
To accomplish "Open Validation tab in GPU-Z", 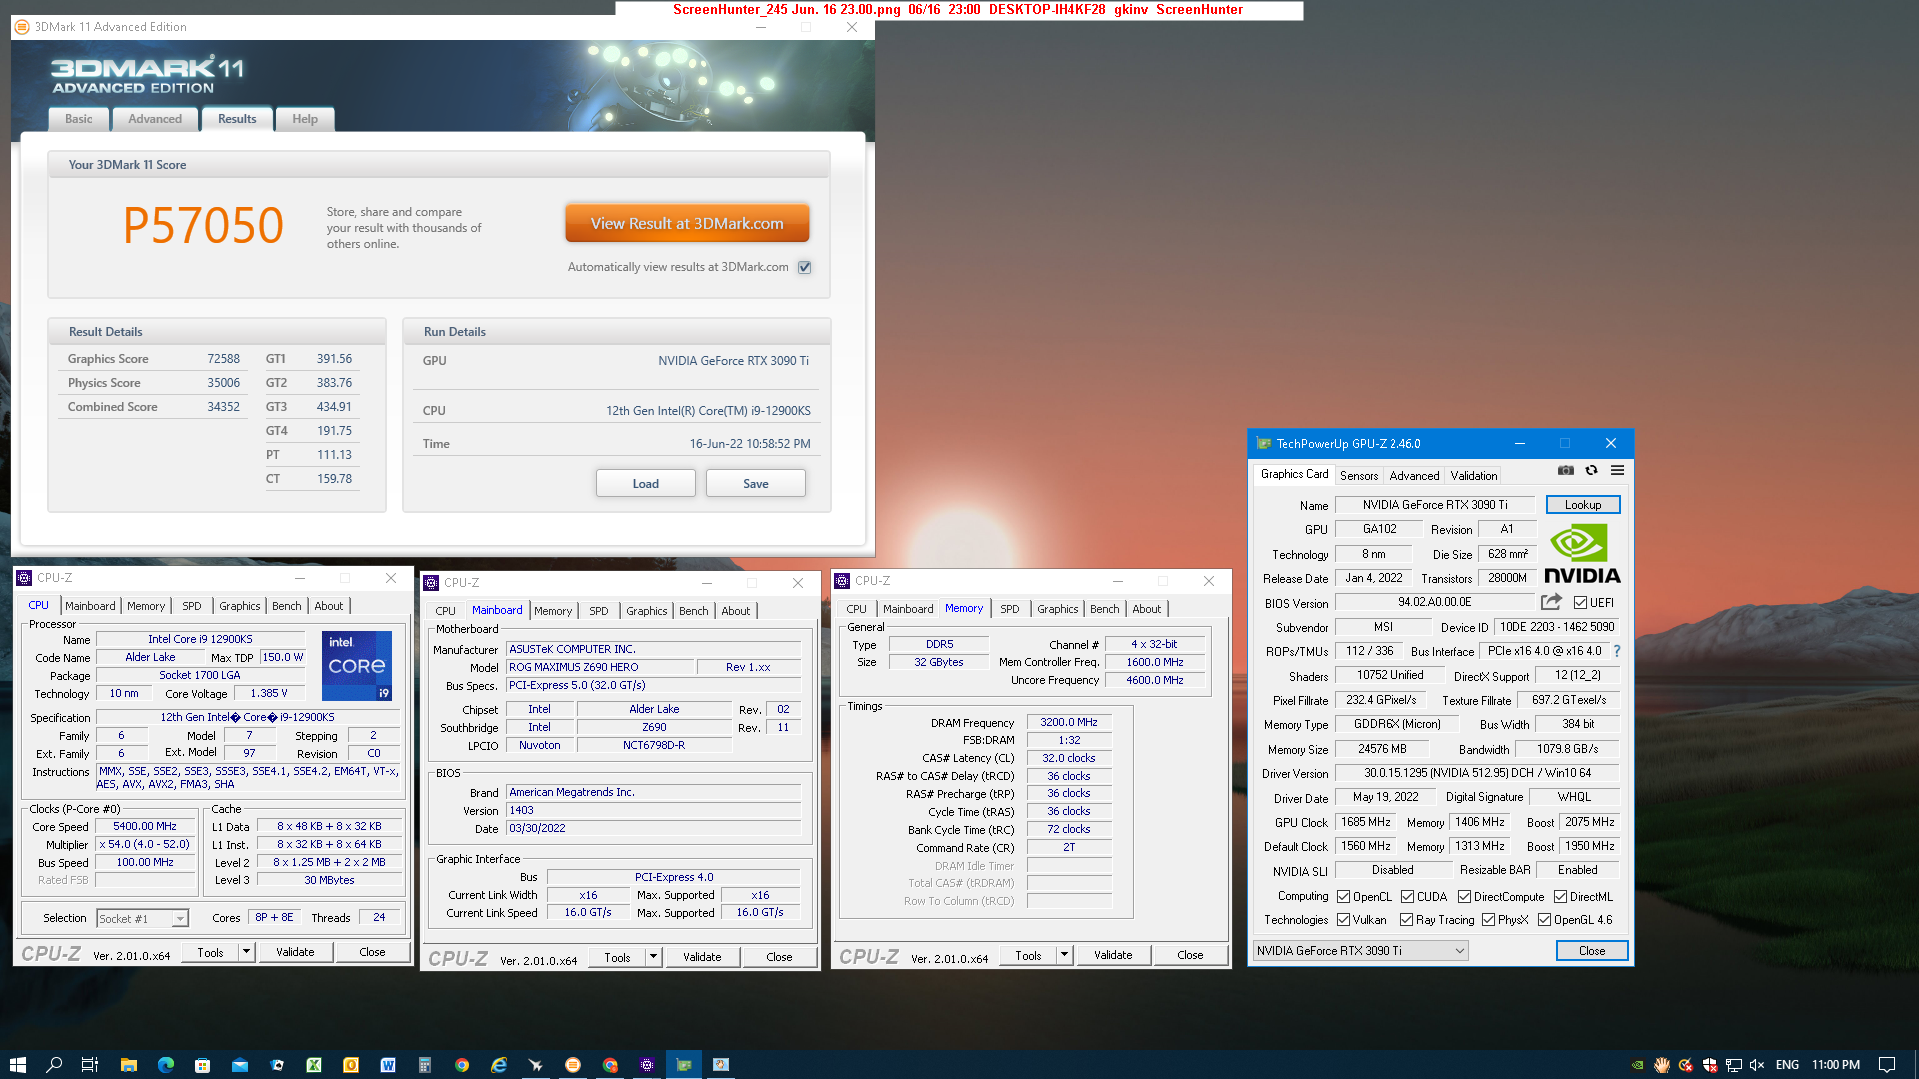I will click(1474, 476).
